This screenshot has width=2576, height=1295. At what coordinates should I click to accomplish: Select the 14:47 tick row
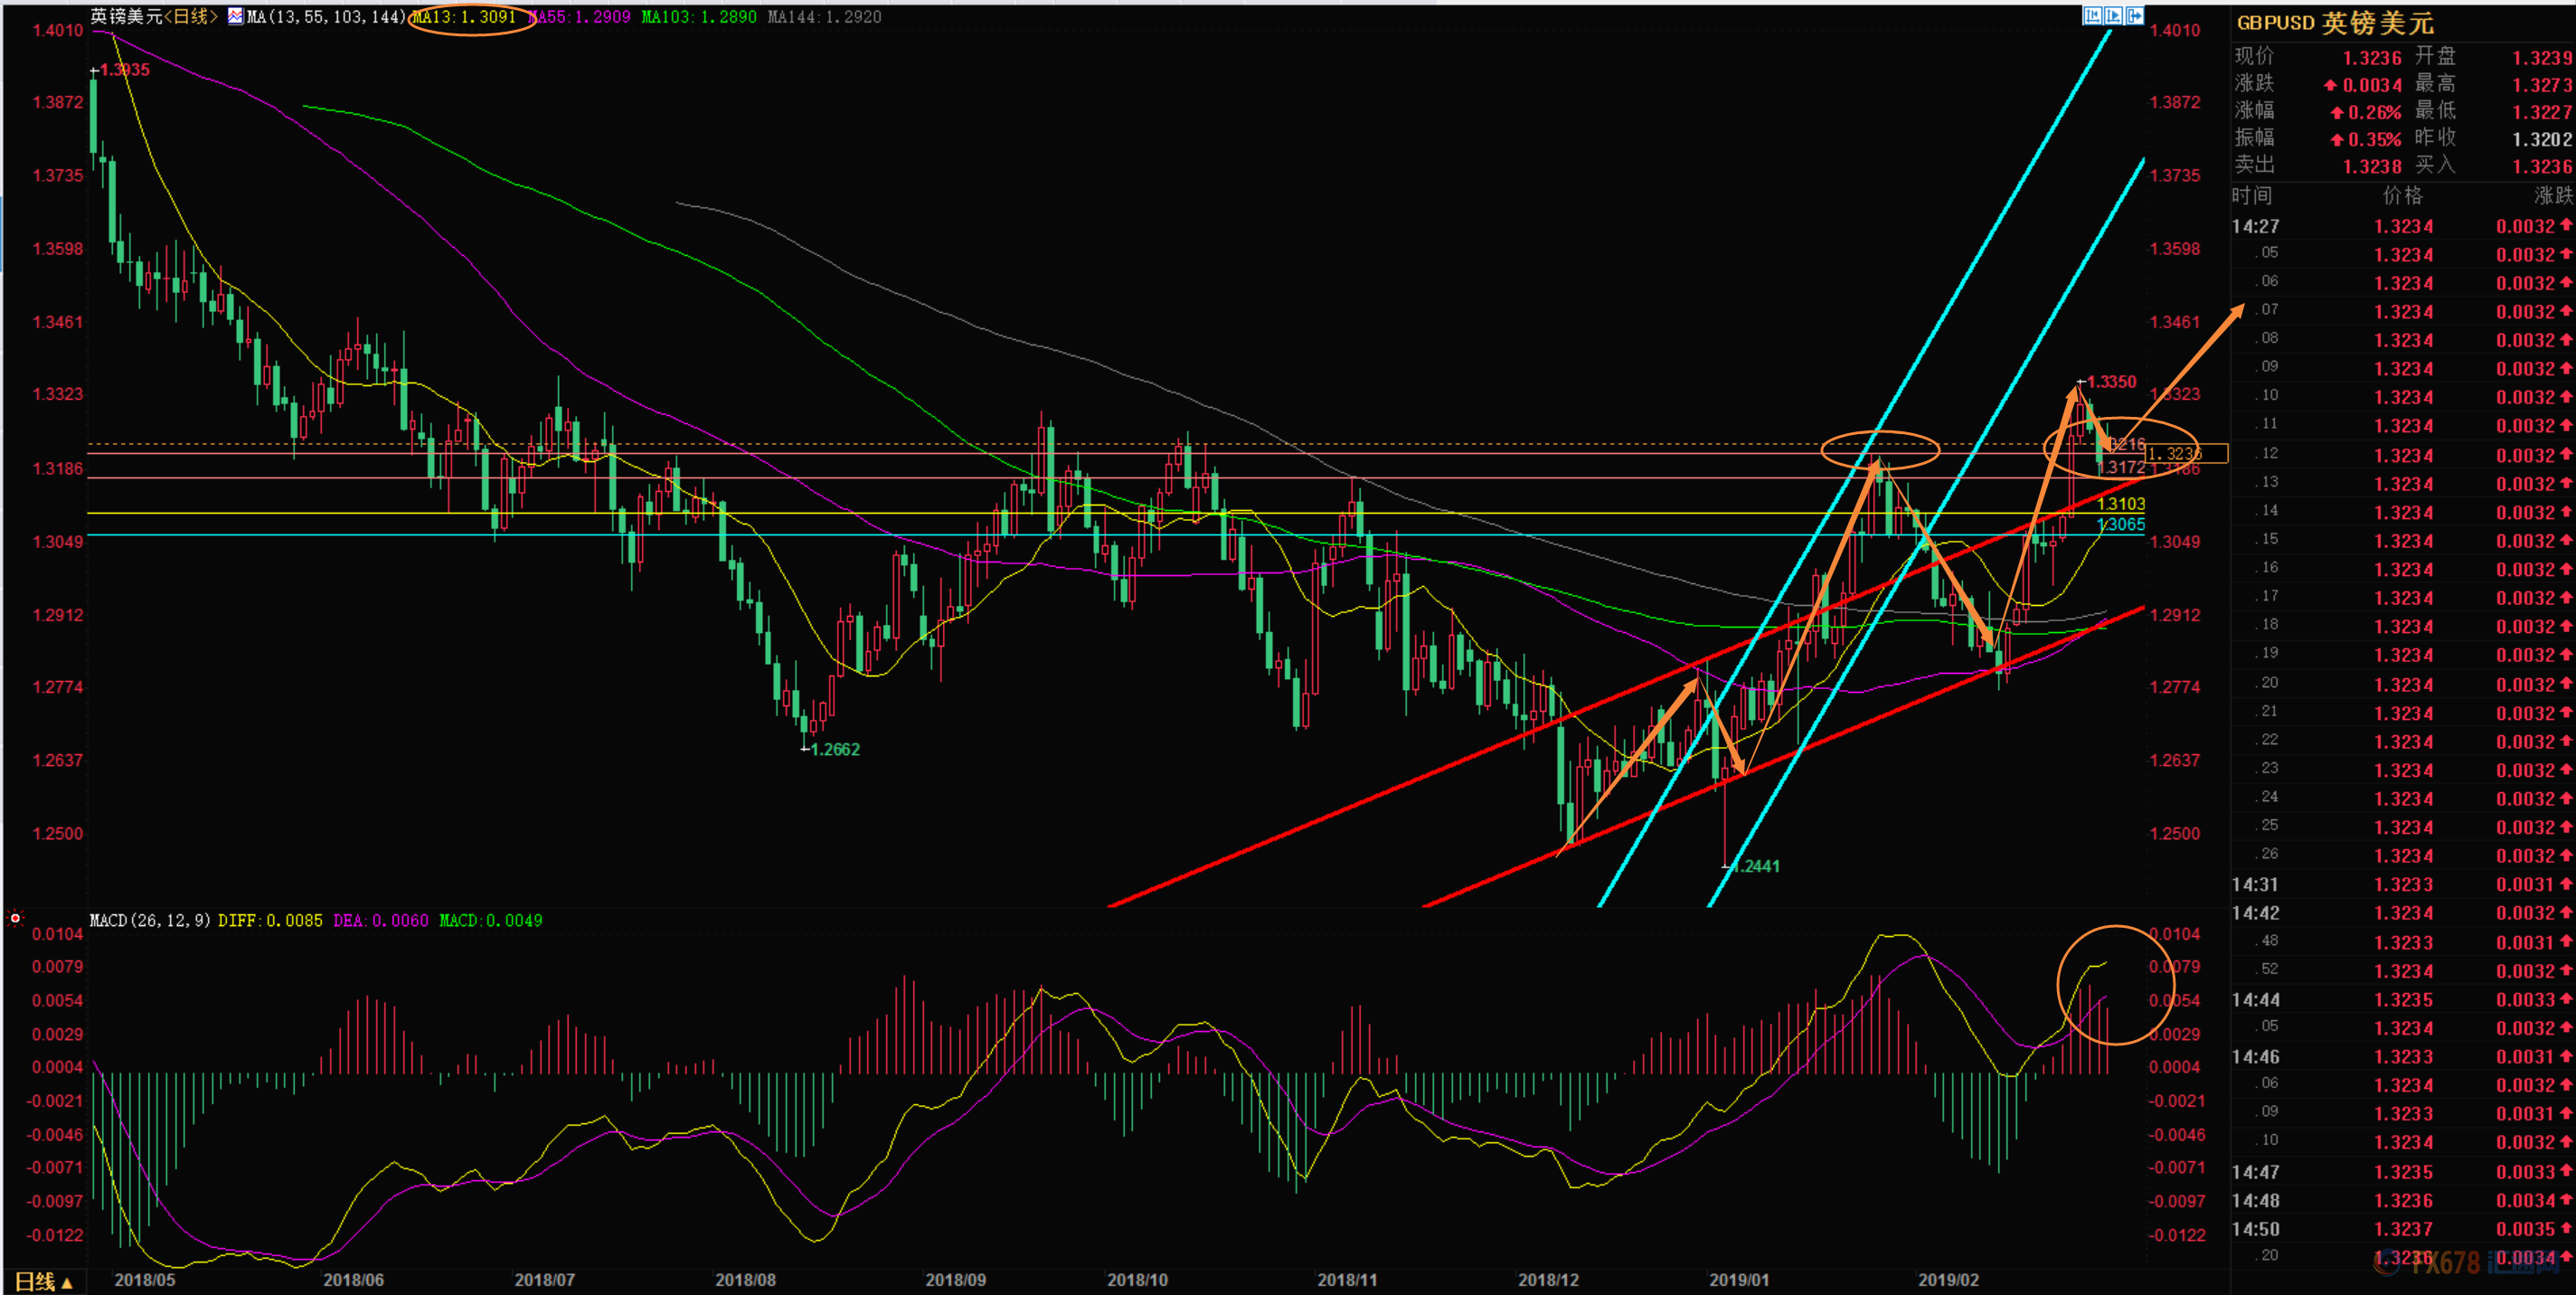click(2403, 1172)
